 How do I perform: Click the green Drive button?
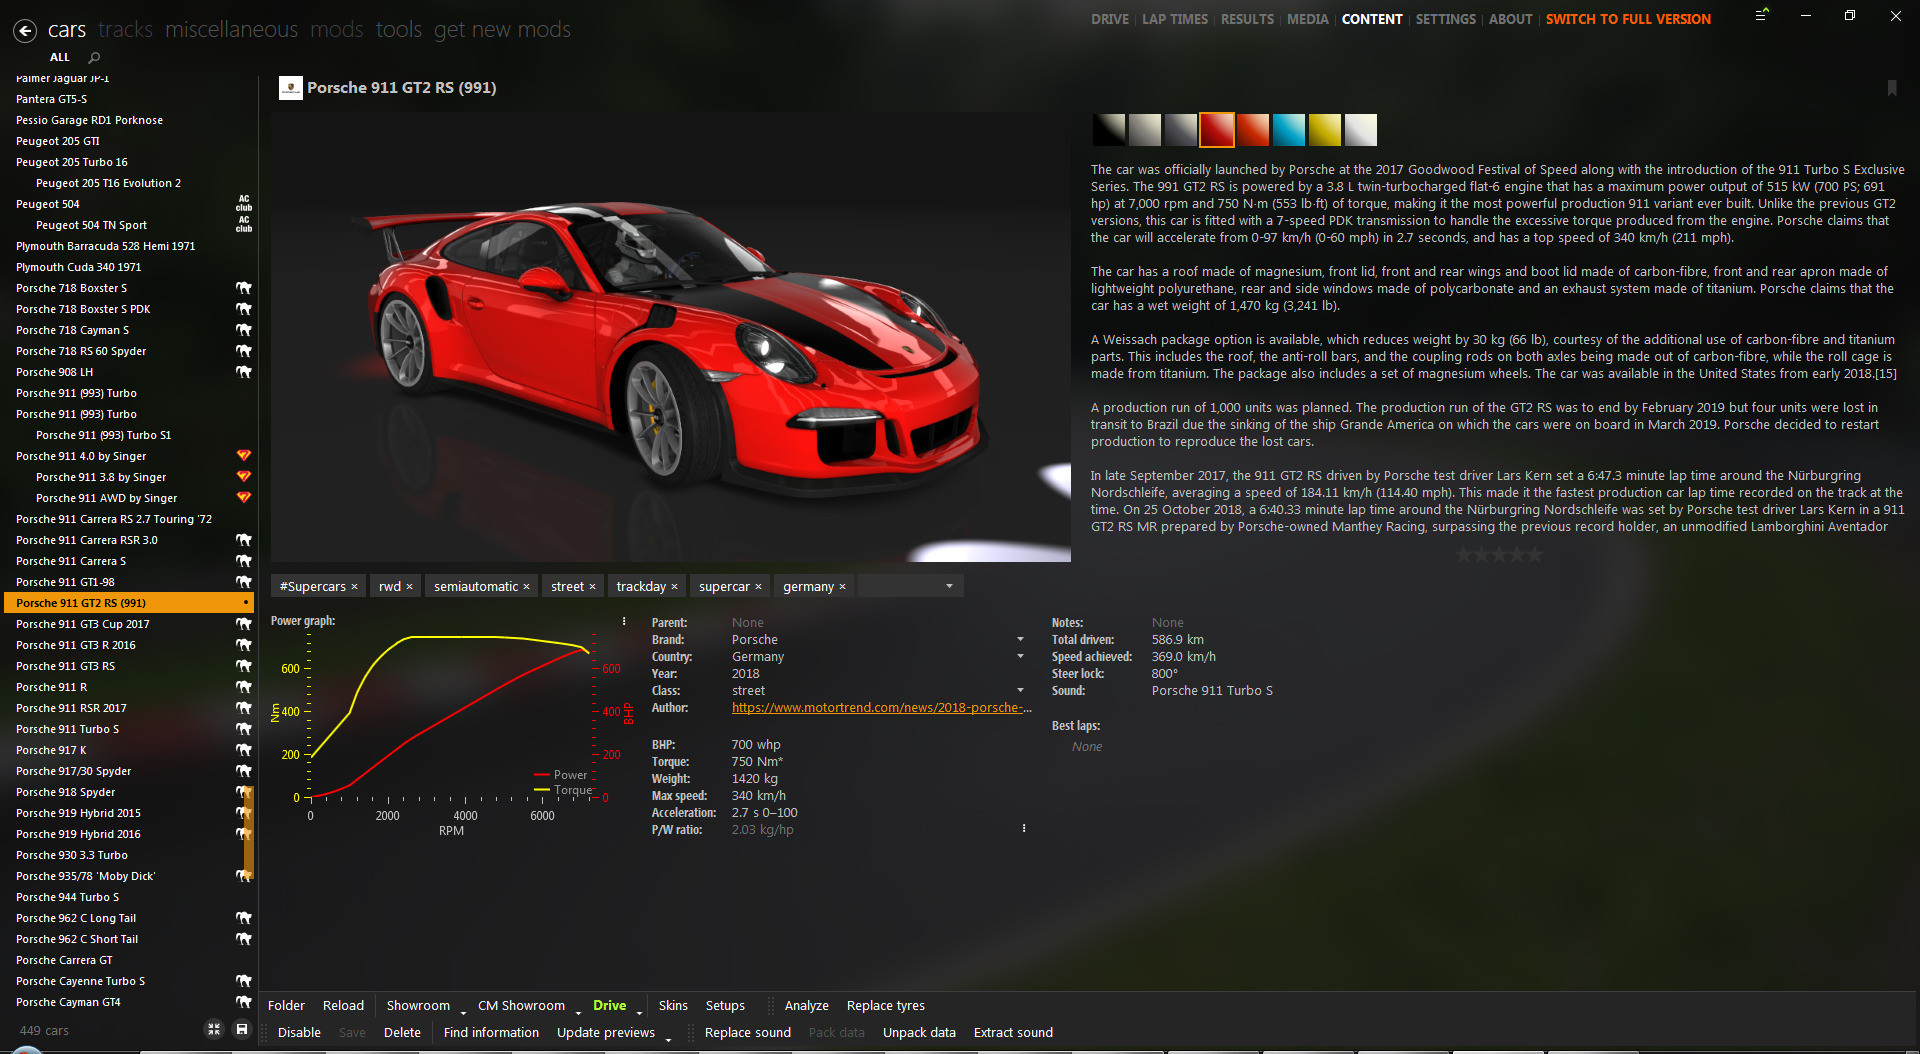click(609, 1006)
